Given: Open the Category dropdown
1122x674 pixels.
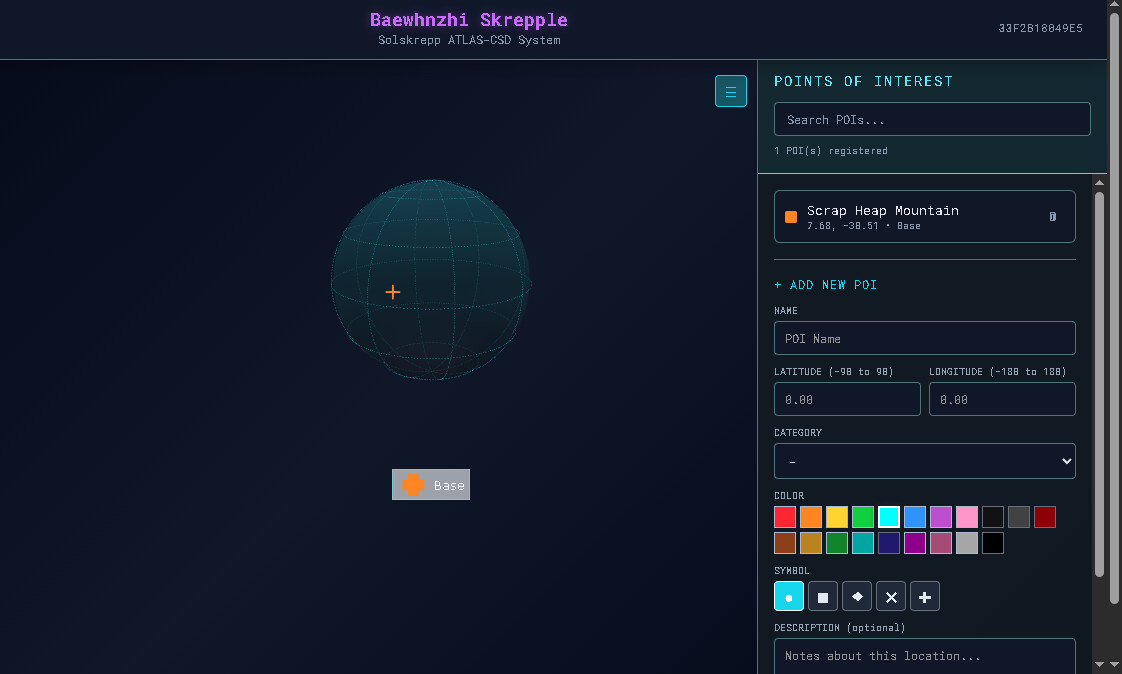Looking at the screenshot, I should (925, 461).
